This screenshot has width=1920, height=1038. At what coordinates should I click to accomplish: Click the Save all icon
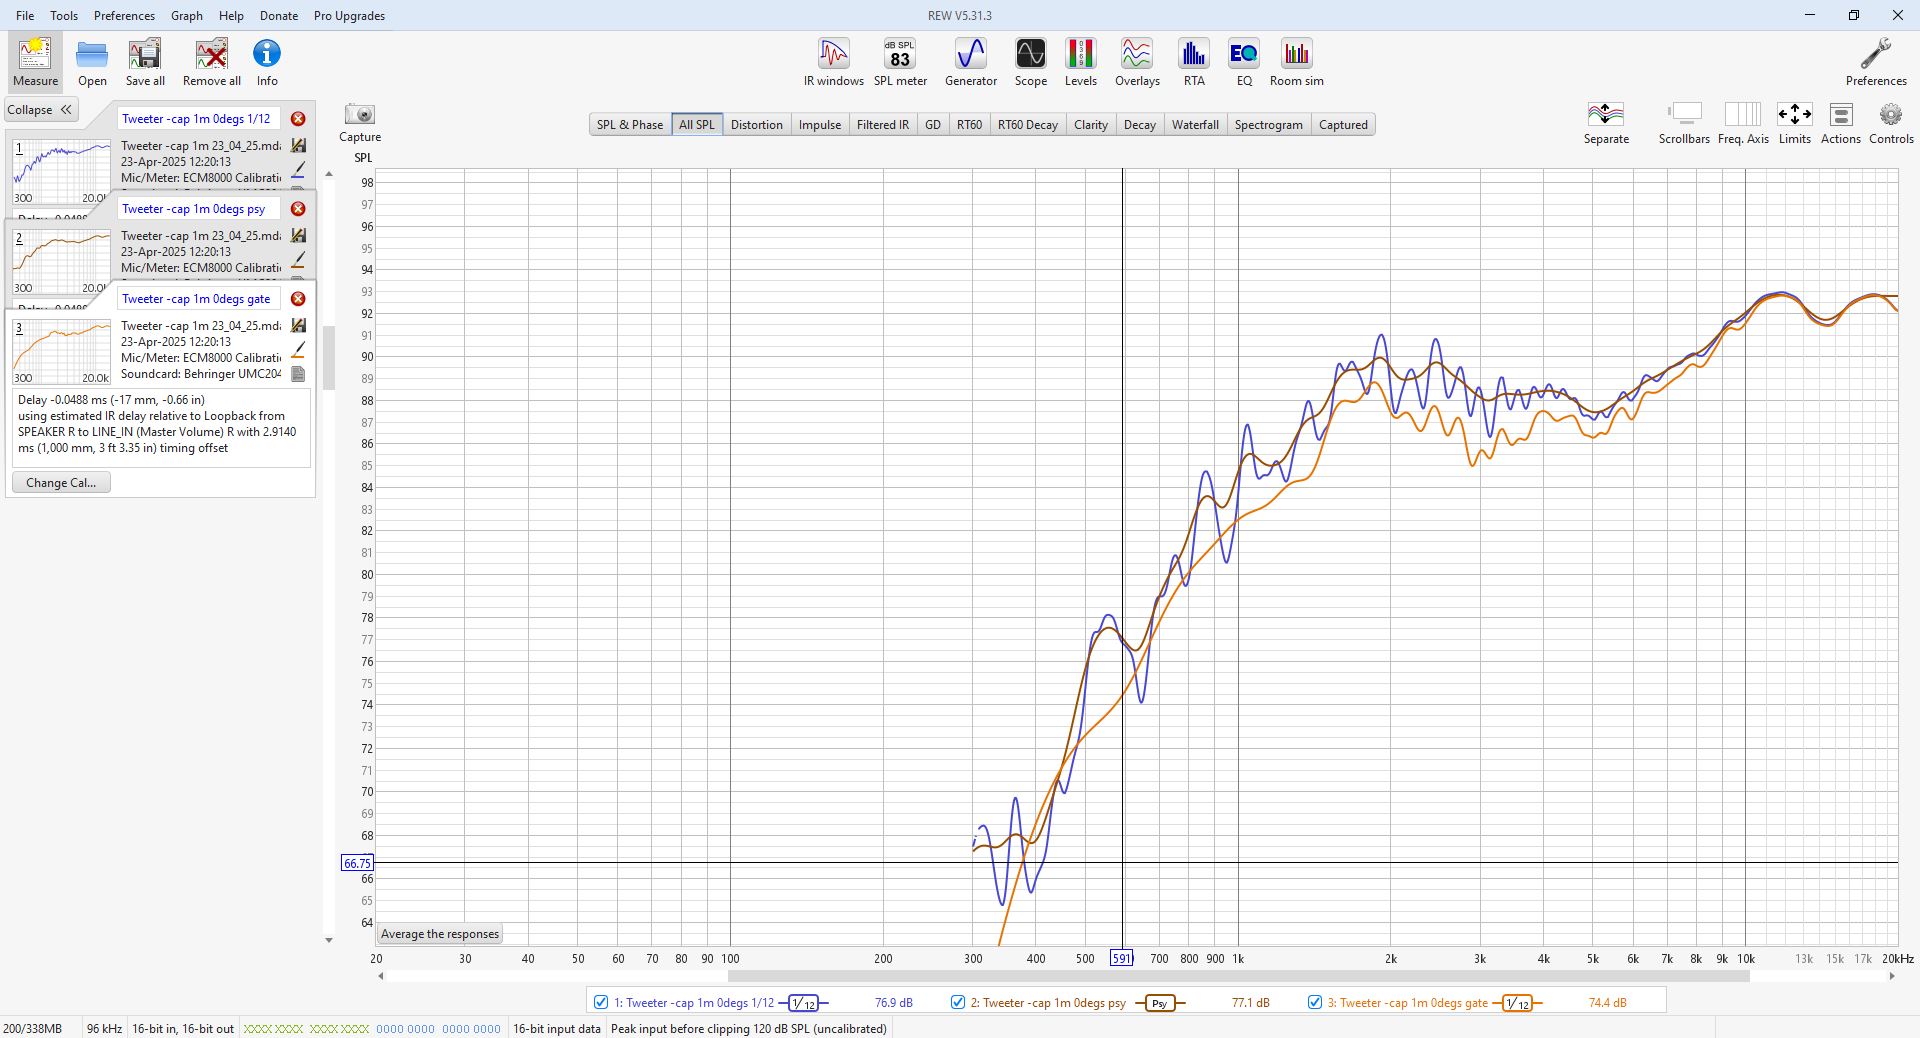tap(145, 62)
